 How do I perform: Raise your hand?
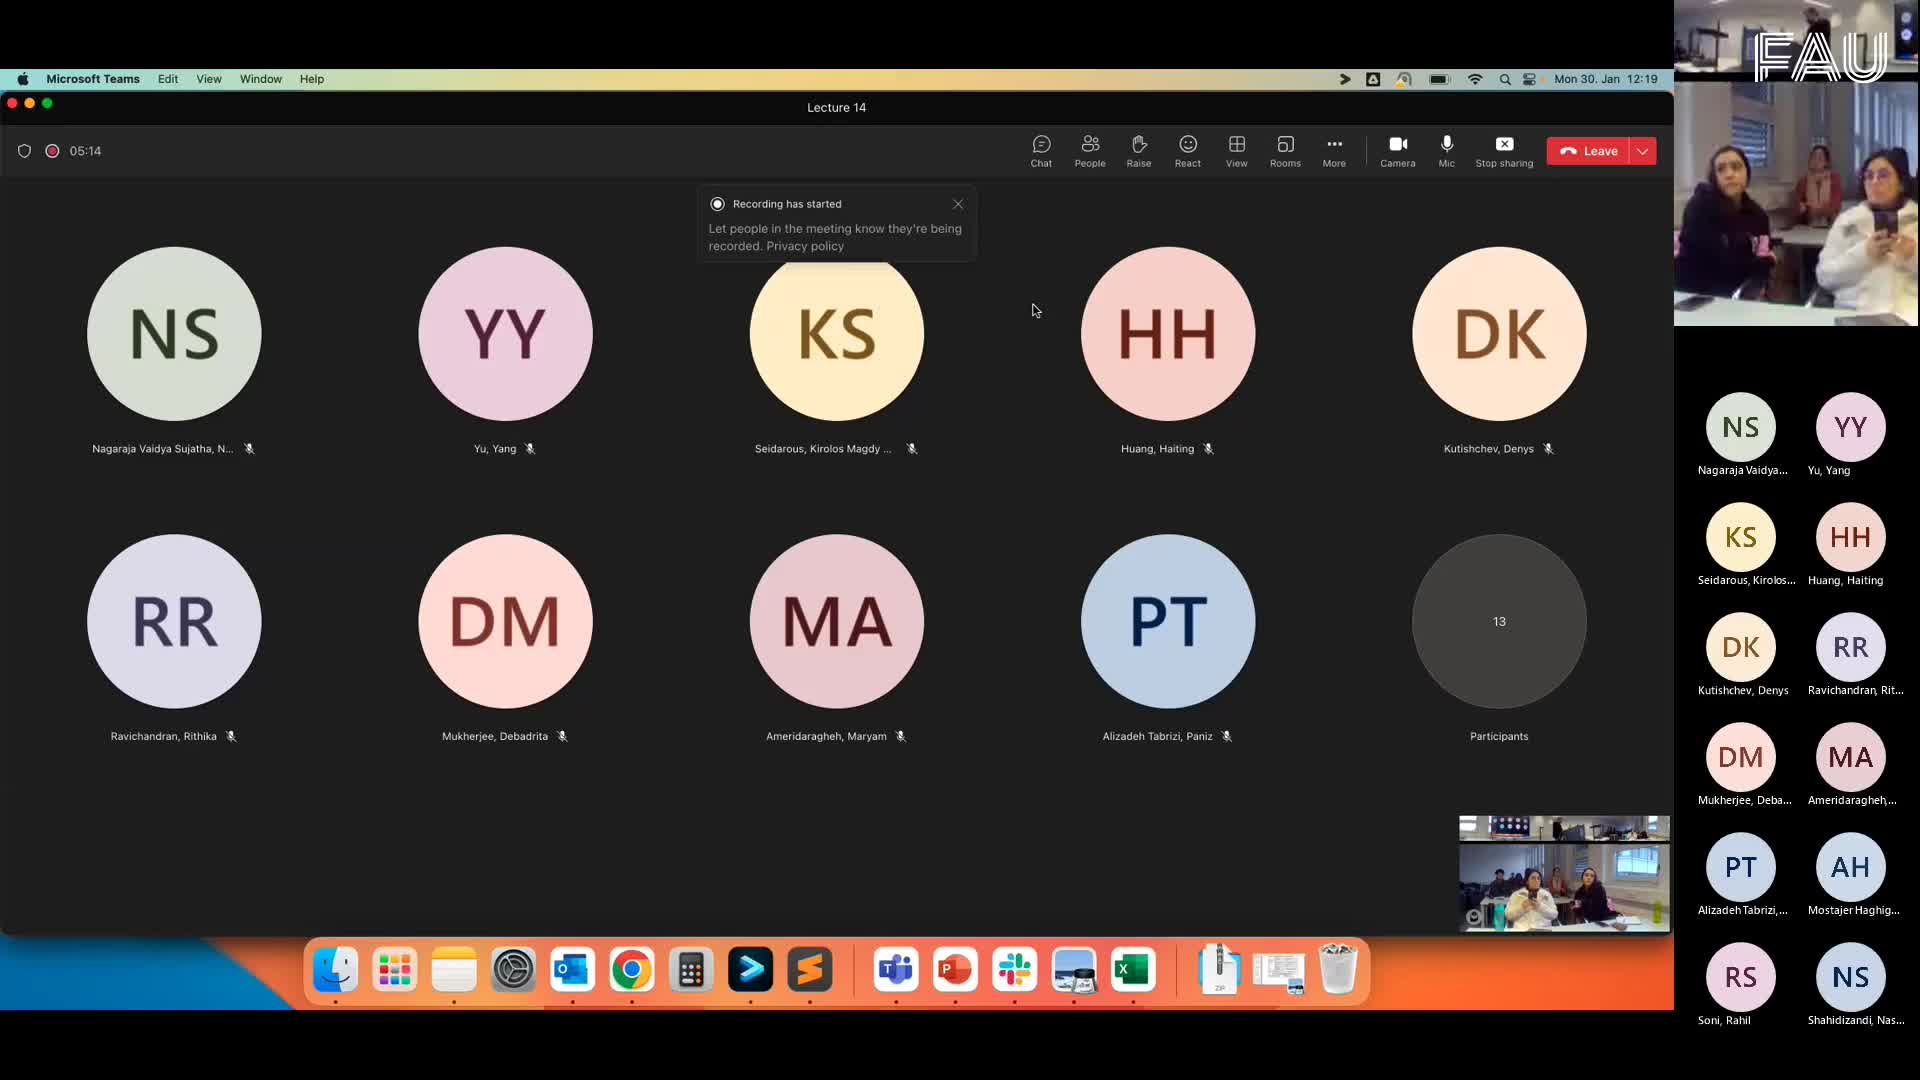(x=1139, y=150)
